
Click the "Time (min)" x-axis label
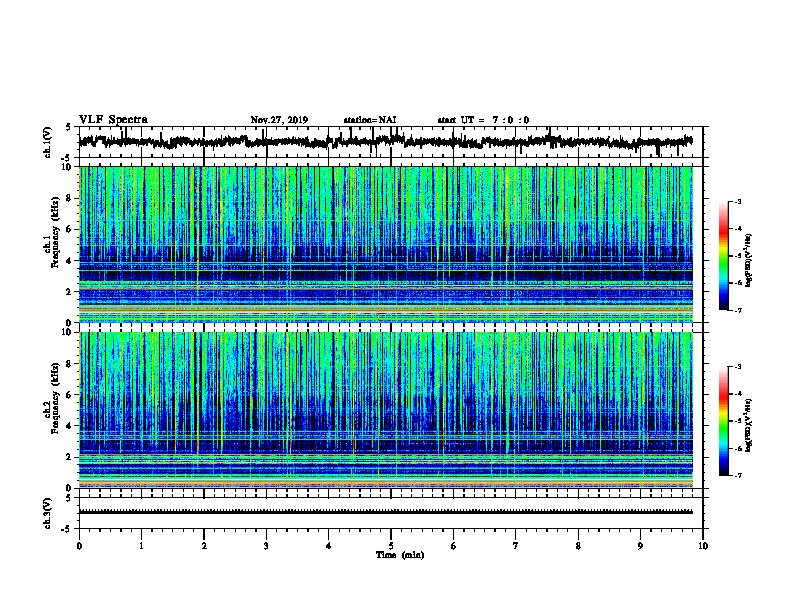(x=400, y=555)
